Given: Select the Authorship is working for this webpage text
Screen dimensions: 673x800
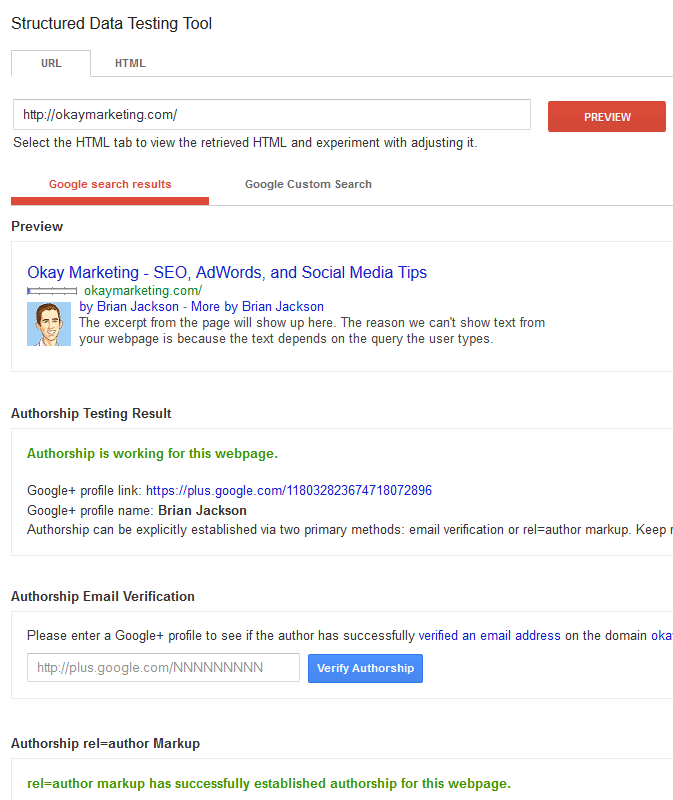Looking at the screenshot, I should click(x=152, y=454).
